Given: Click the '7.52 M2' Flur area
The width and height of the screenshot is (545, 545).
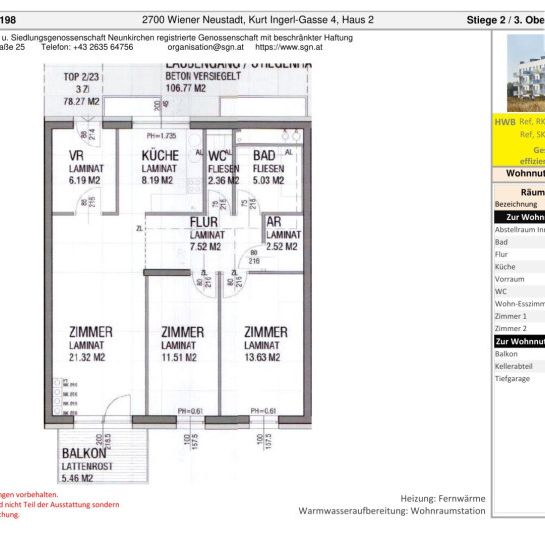Looking at the screenshot, I should coord(205,247).
